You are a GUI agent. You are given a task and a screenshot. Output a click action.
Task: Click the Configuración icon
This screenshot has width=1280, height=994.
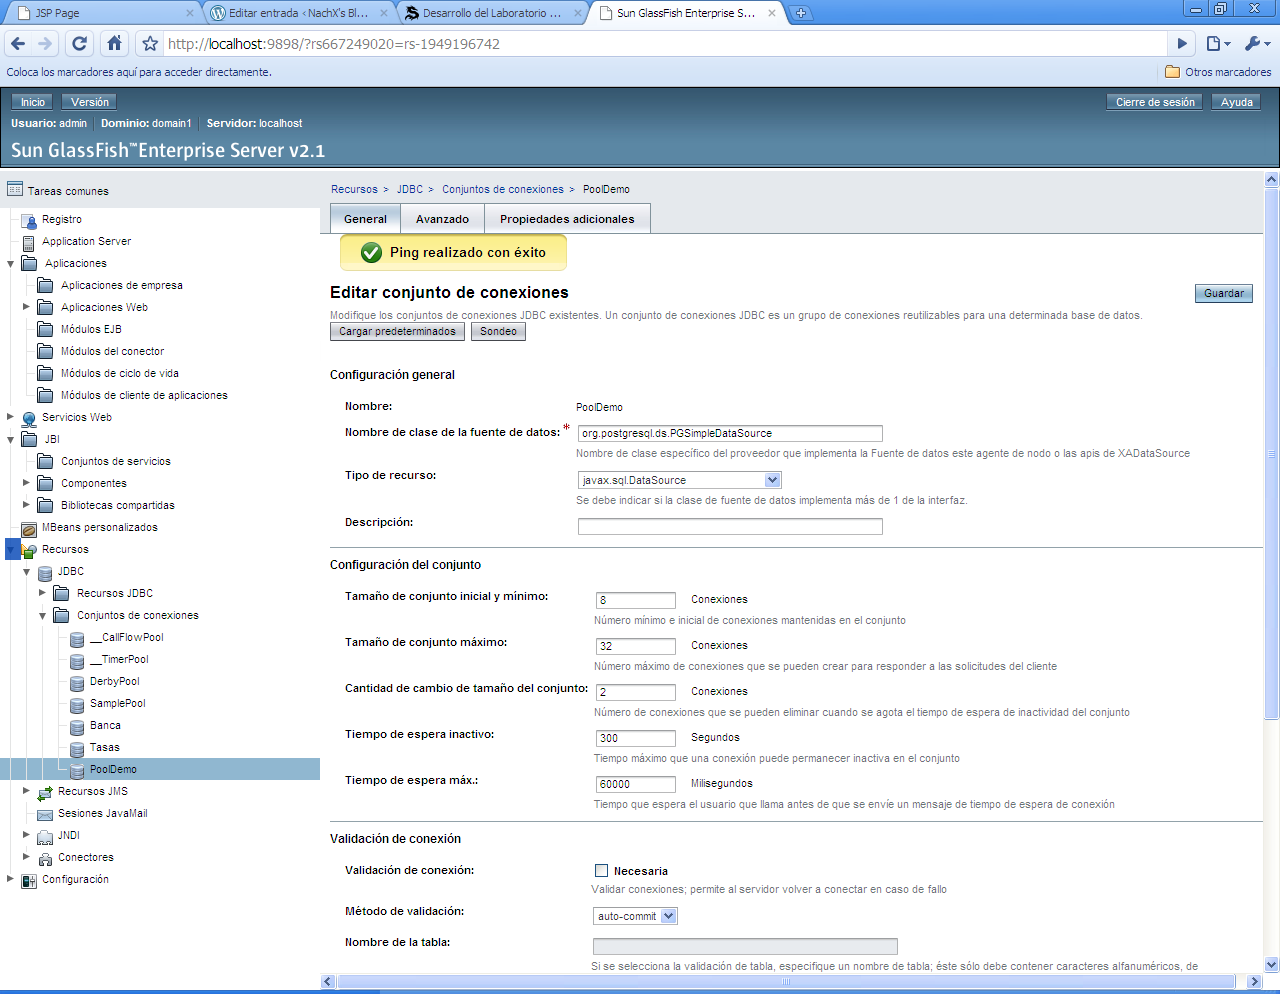29,880
